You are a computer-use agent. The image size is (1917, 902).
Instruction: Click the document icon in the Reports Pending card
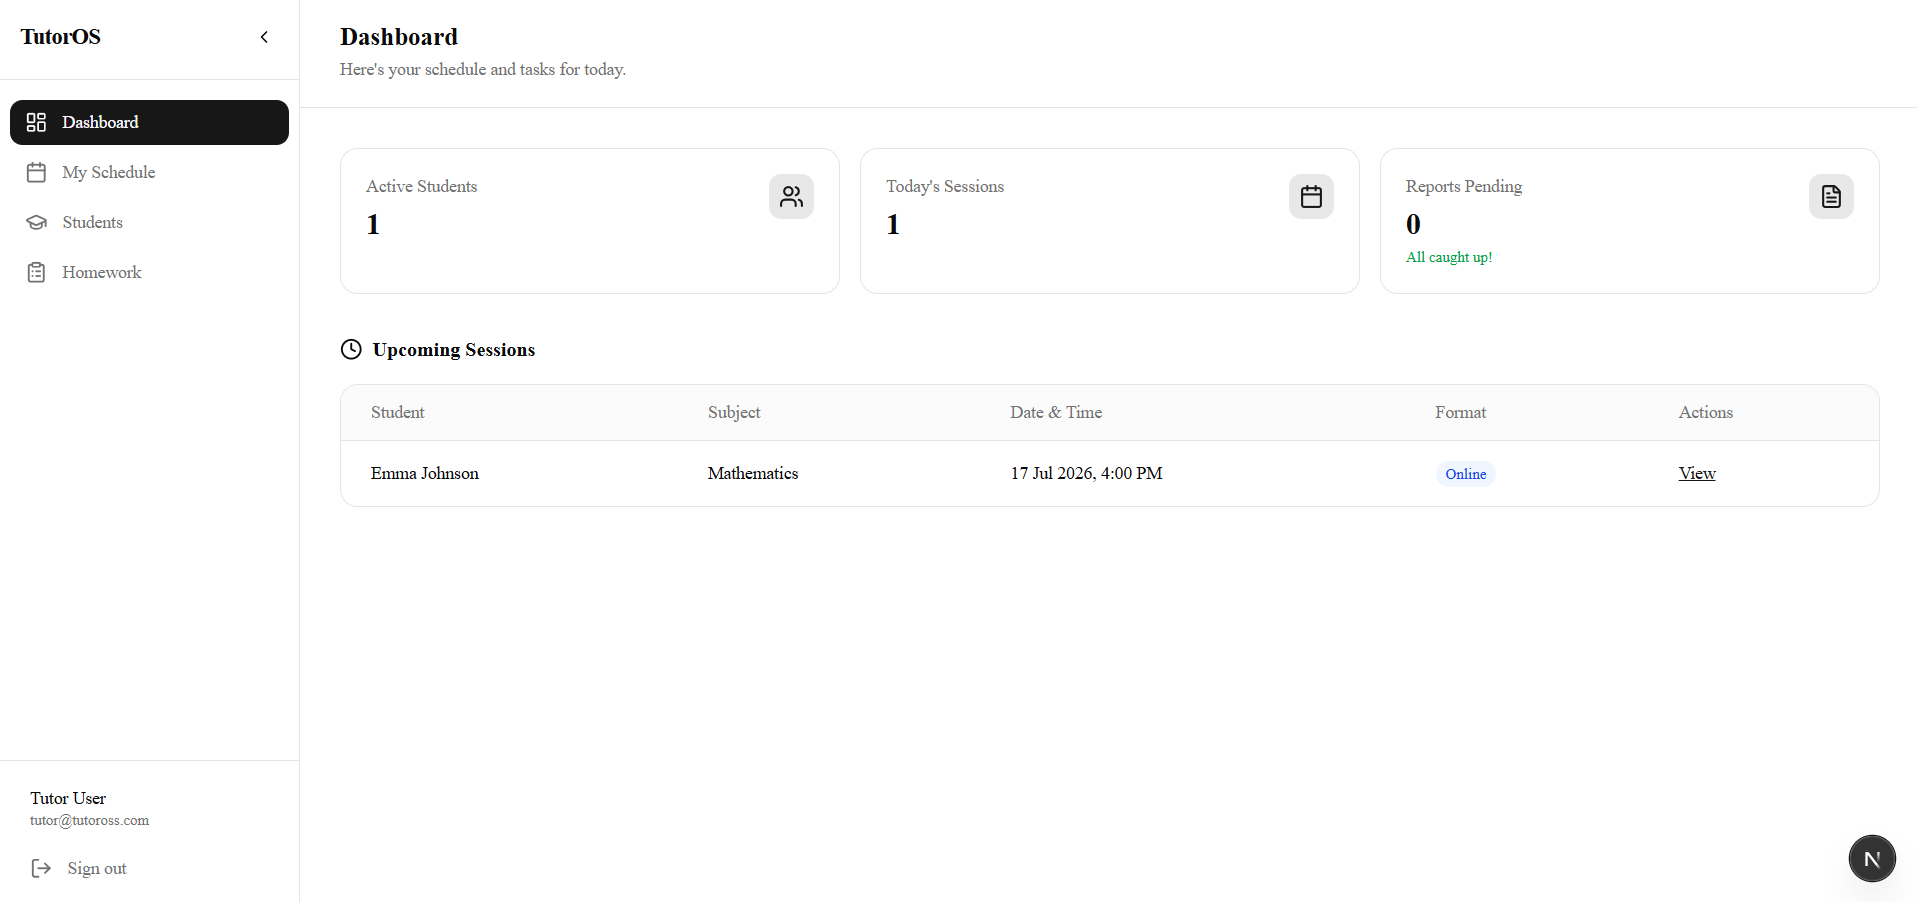(1831, 197)
